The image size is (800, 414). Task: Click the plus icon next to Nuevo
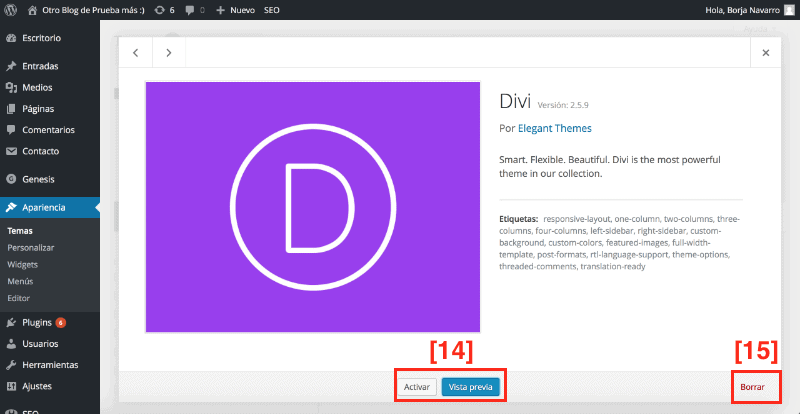[x=220, y=10]
